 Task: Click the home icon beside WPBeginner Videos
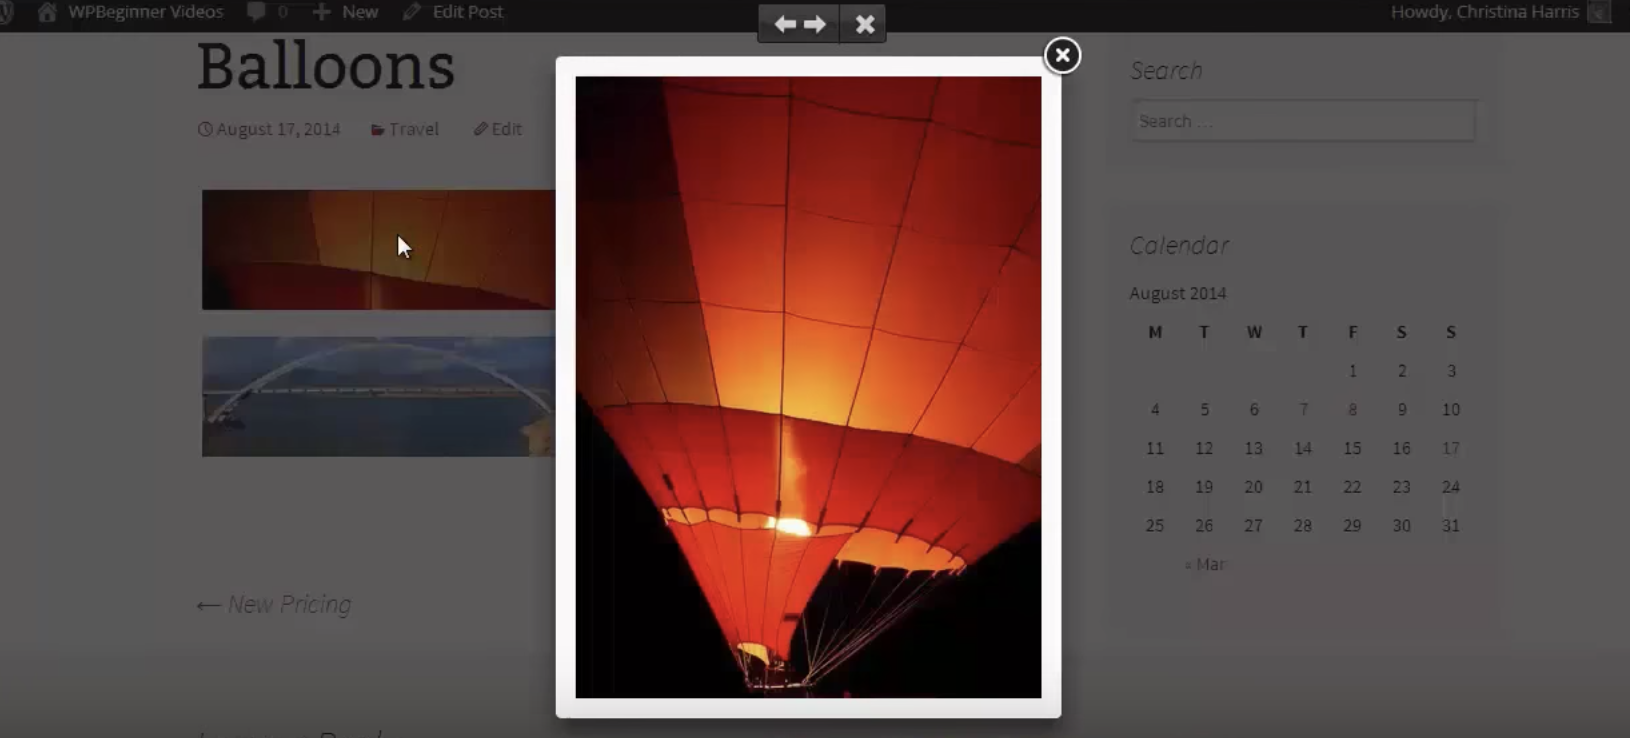(x=47, y=12)
